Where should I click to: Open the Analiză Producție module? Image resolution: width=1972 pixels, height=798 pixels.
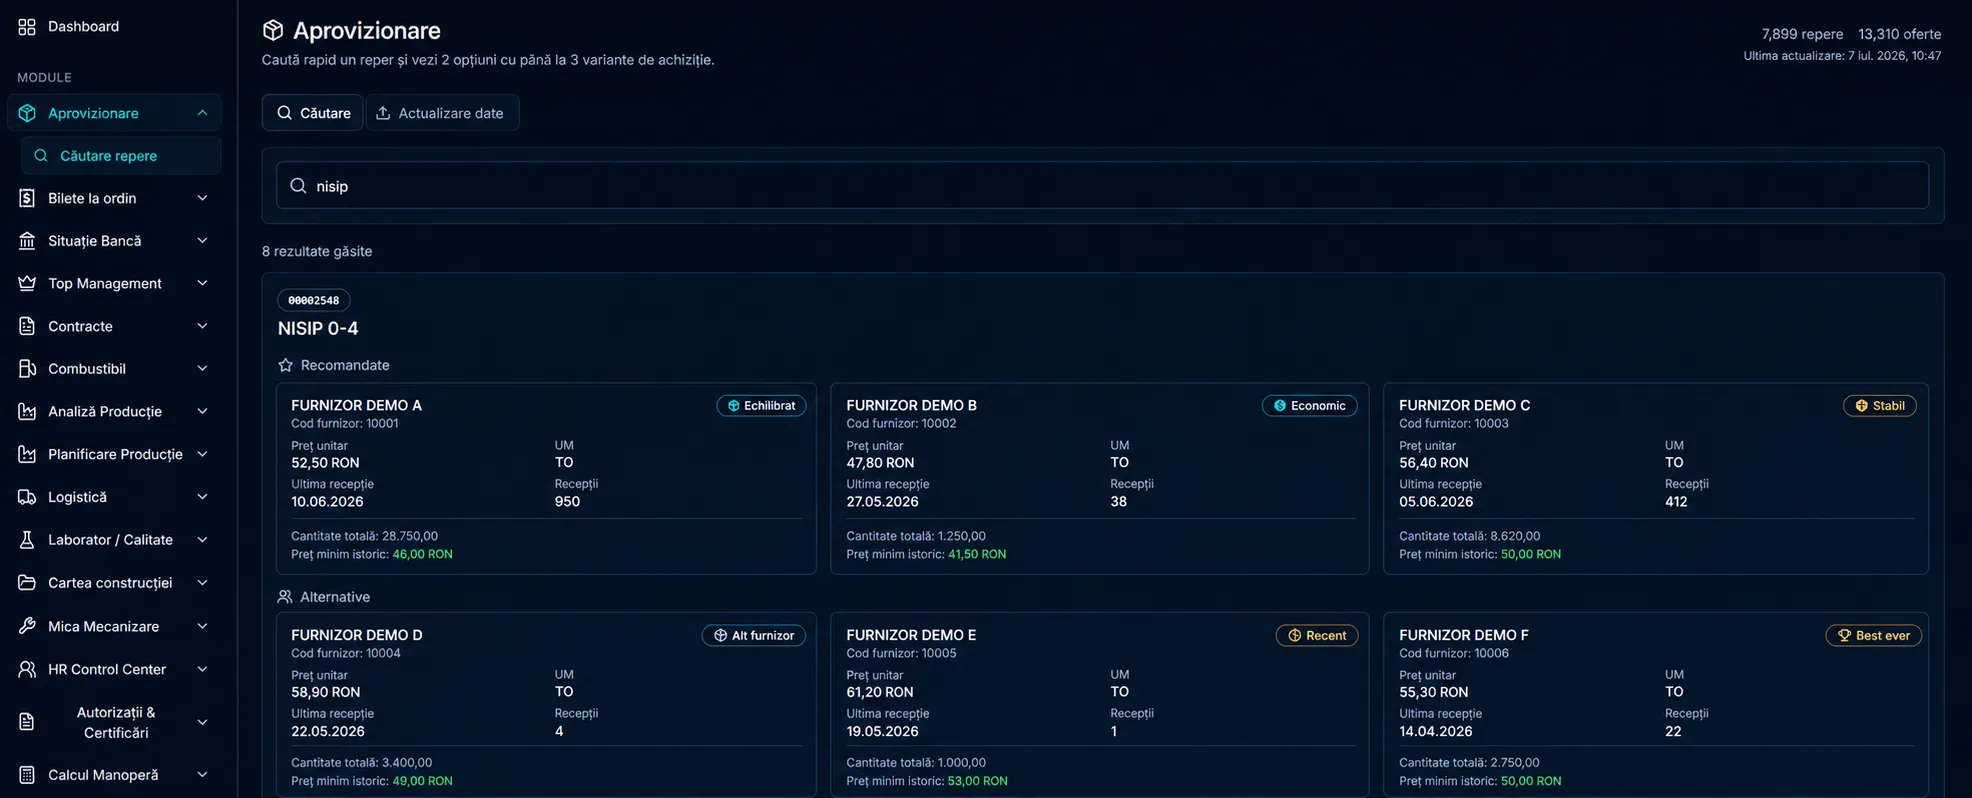tap(114, 411)
